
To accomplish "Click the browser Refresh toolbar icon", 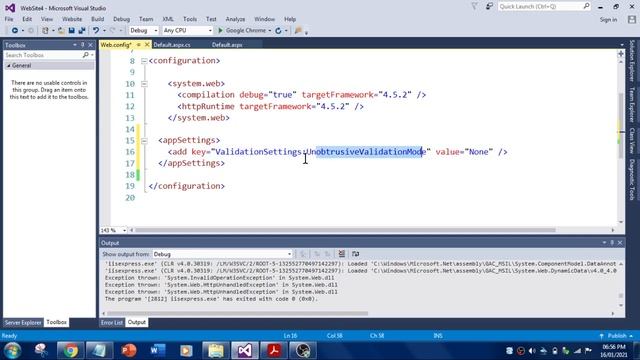I will tap(278, 31).
